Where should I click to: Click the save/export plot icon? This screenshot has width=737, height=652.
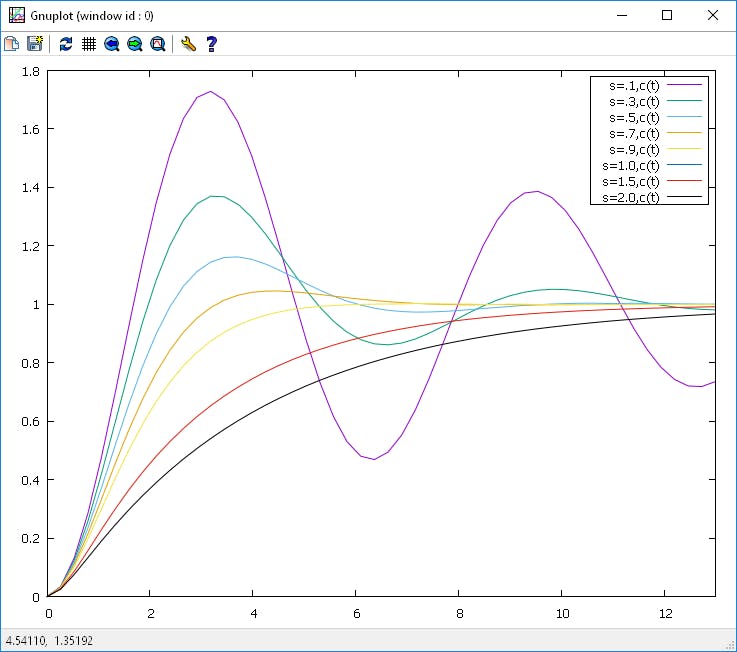[35, 44]
